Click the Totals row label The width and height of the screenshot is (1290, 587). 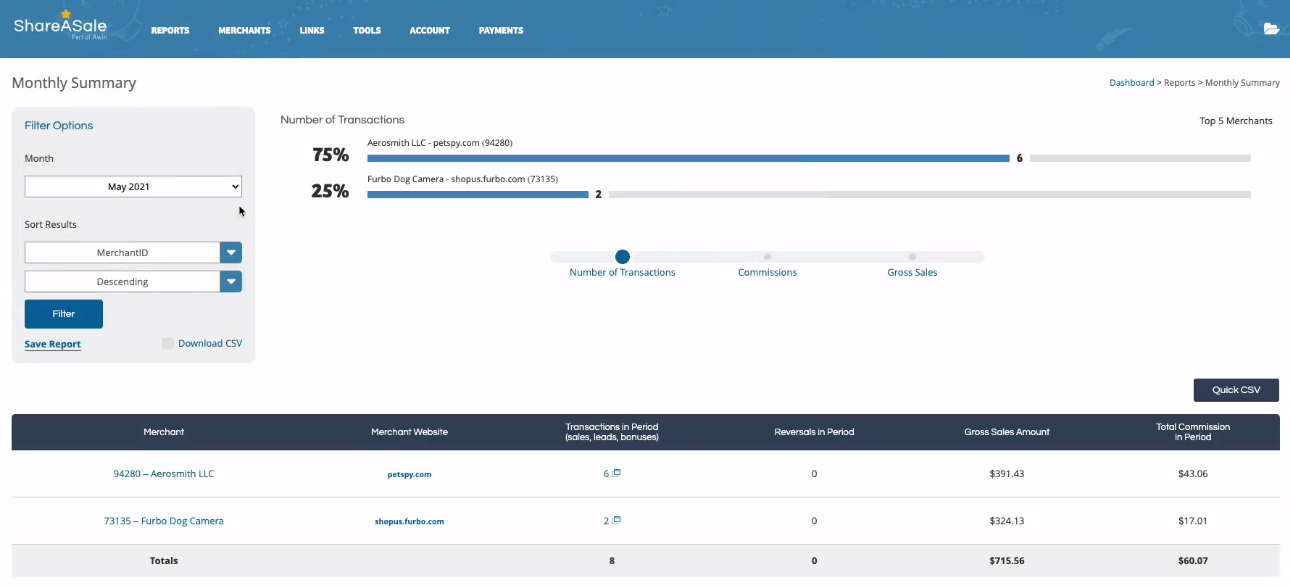164,561
